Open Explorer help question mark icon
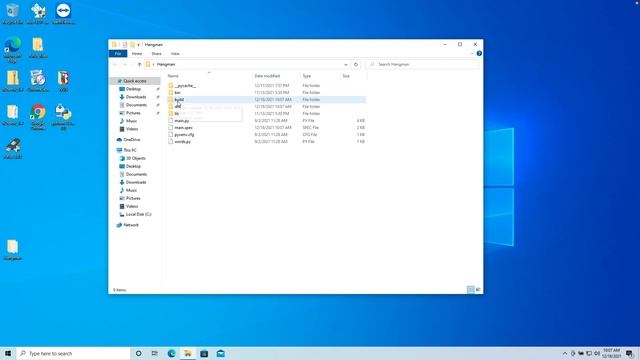The image size is (640, 360). [x=479, y=53]
